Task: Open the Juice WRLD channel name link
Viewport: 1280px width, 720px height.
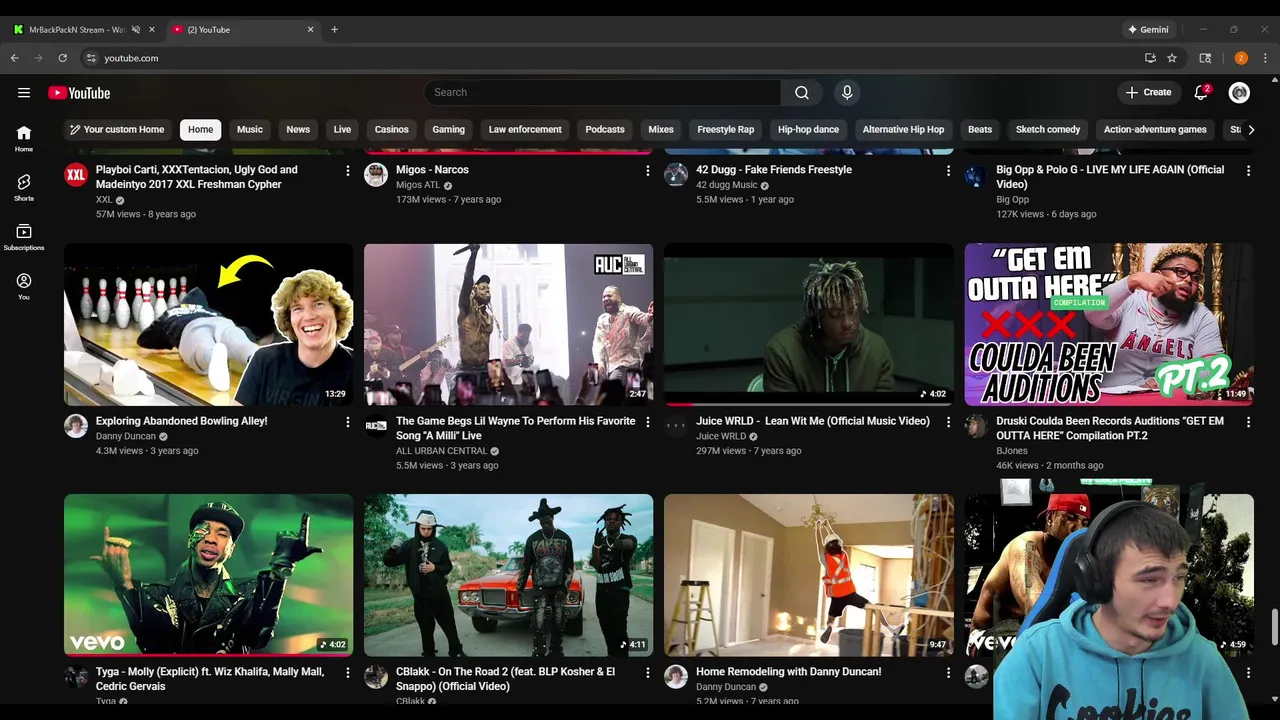Action: tap(721, 436)
